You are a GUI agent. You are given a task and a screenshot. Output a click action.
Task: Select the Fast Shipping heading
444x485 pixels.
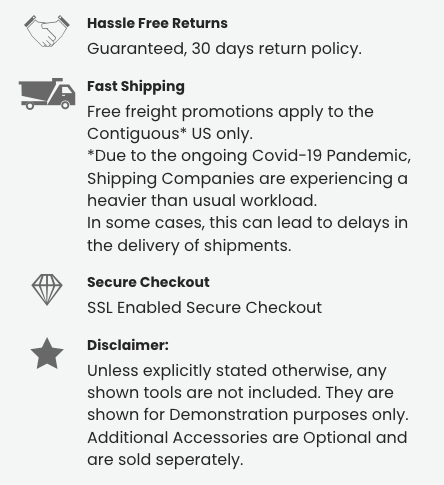(x=136, y=87)
